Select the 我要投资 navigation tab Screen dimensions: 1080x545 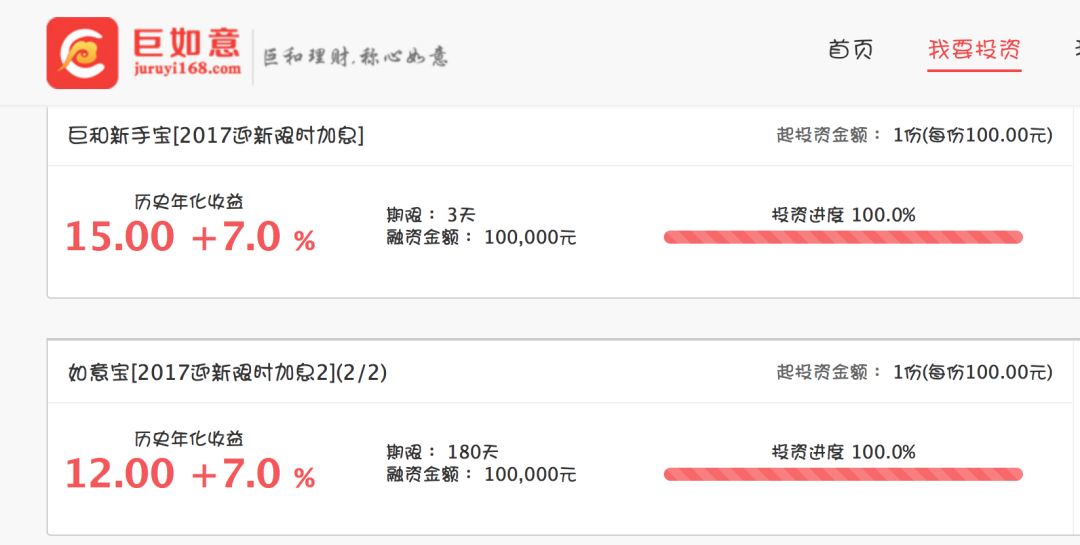tap(974, 50)
